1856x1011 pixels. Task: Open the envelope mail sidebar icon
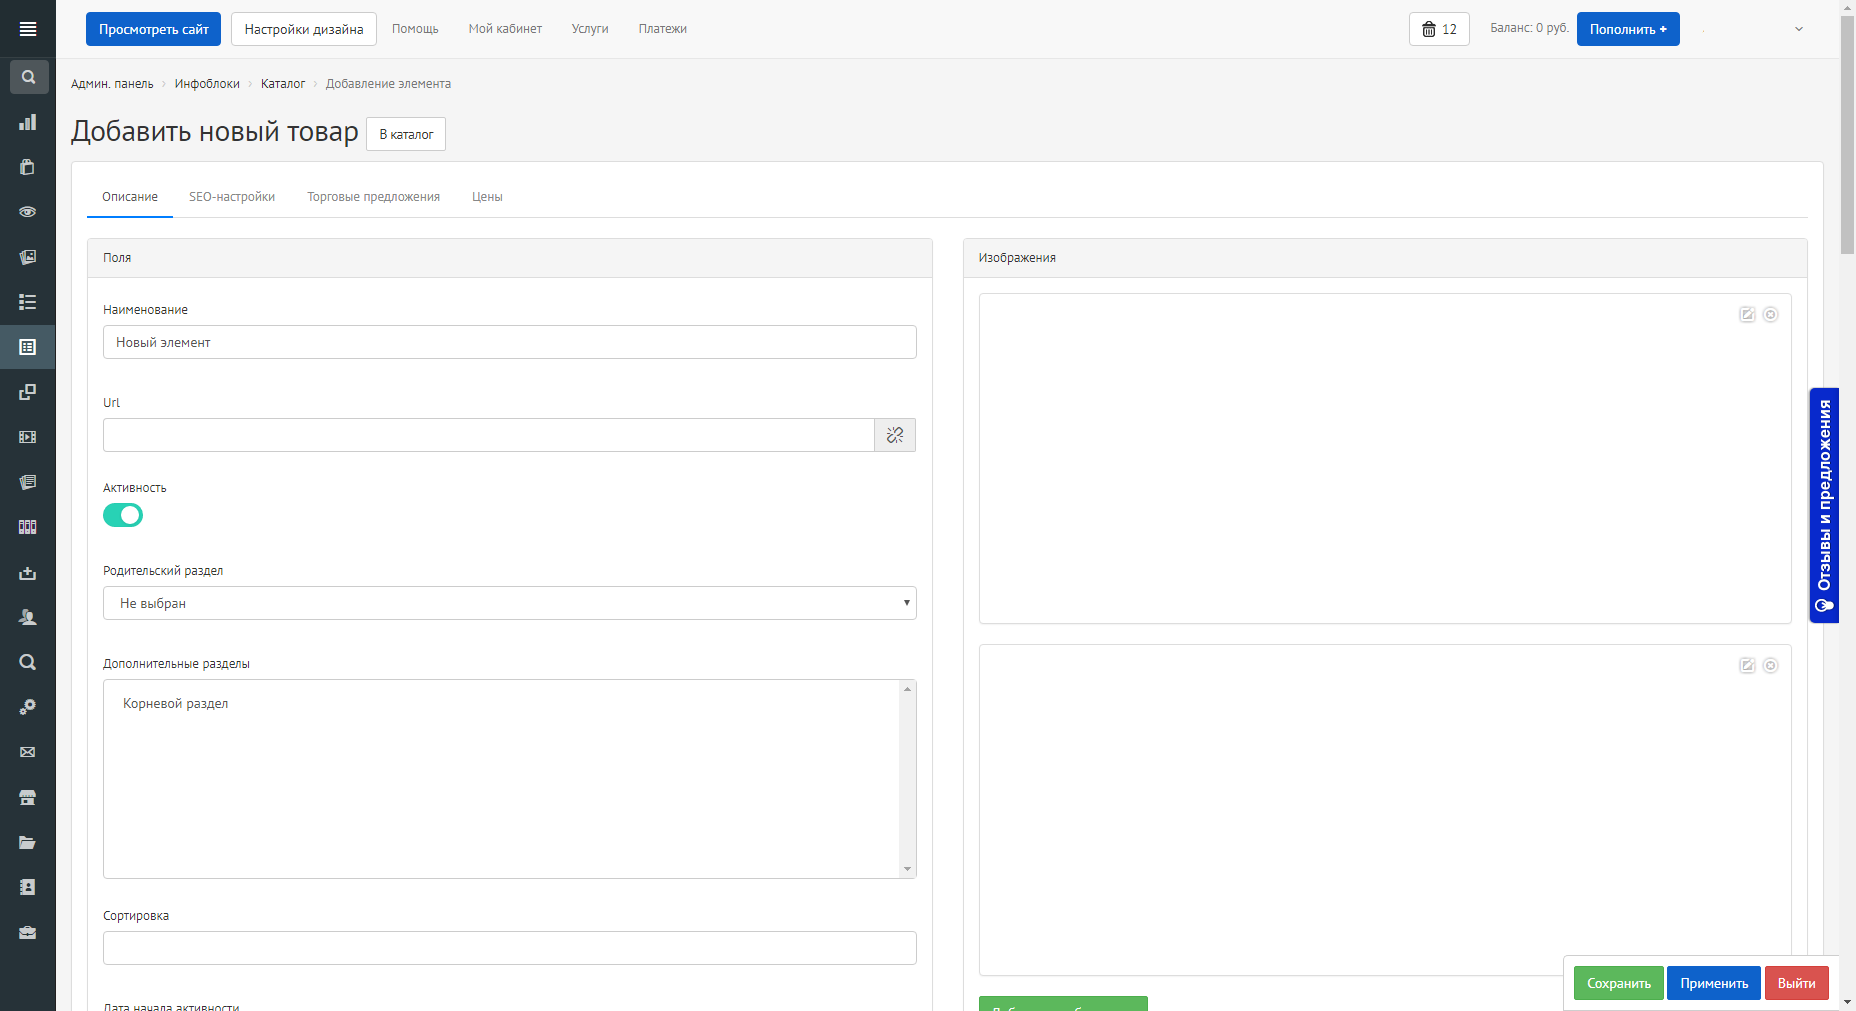pos(28,752)
